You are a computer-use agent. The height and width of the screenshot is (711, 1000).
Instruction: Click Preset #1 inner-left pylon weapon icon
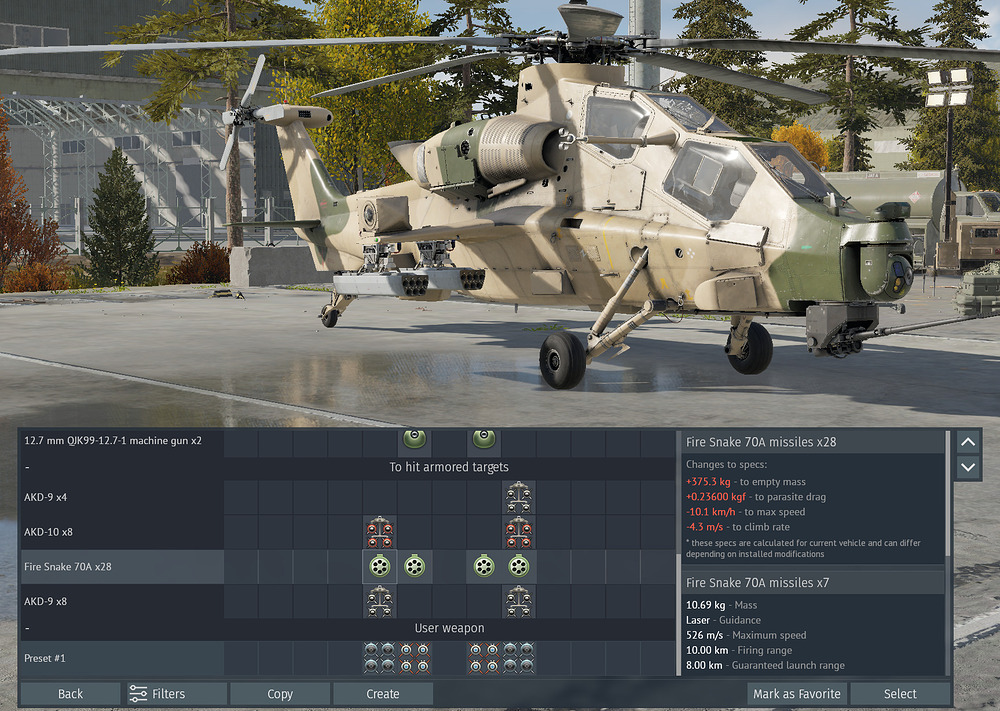click(x=415, y=658)
